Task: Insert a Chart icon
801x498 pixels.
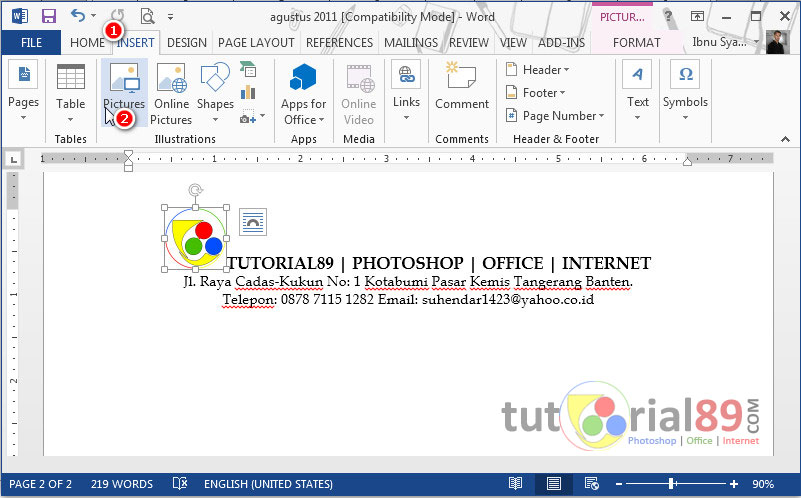Action: click(x=248, y=92)
